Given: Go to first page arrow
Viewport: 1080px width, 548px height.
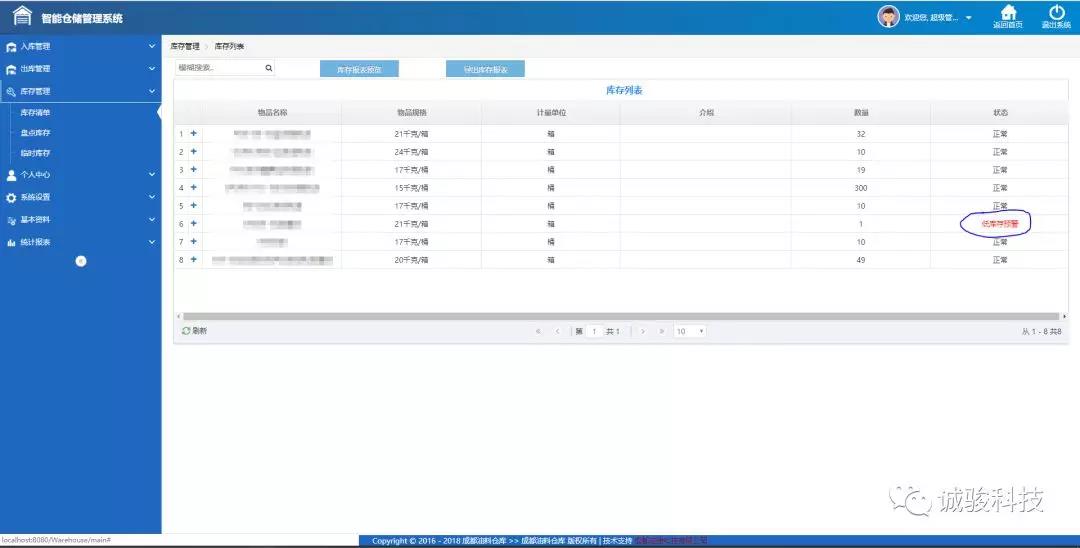Looking at the screenshot, I should (538, 332).
